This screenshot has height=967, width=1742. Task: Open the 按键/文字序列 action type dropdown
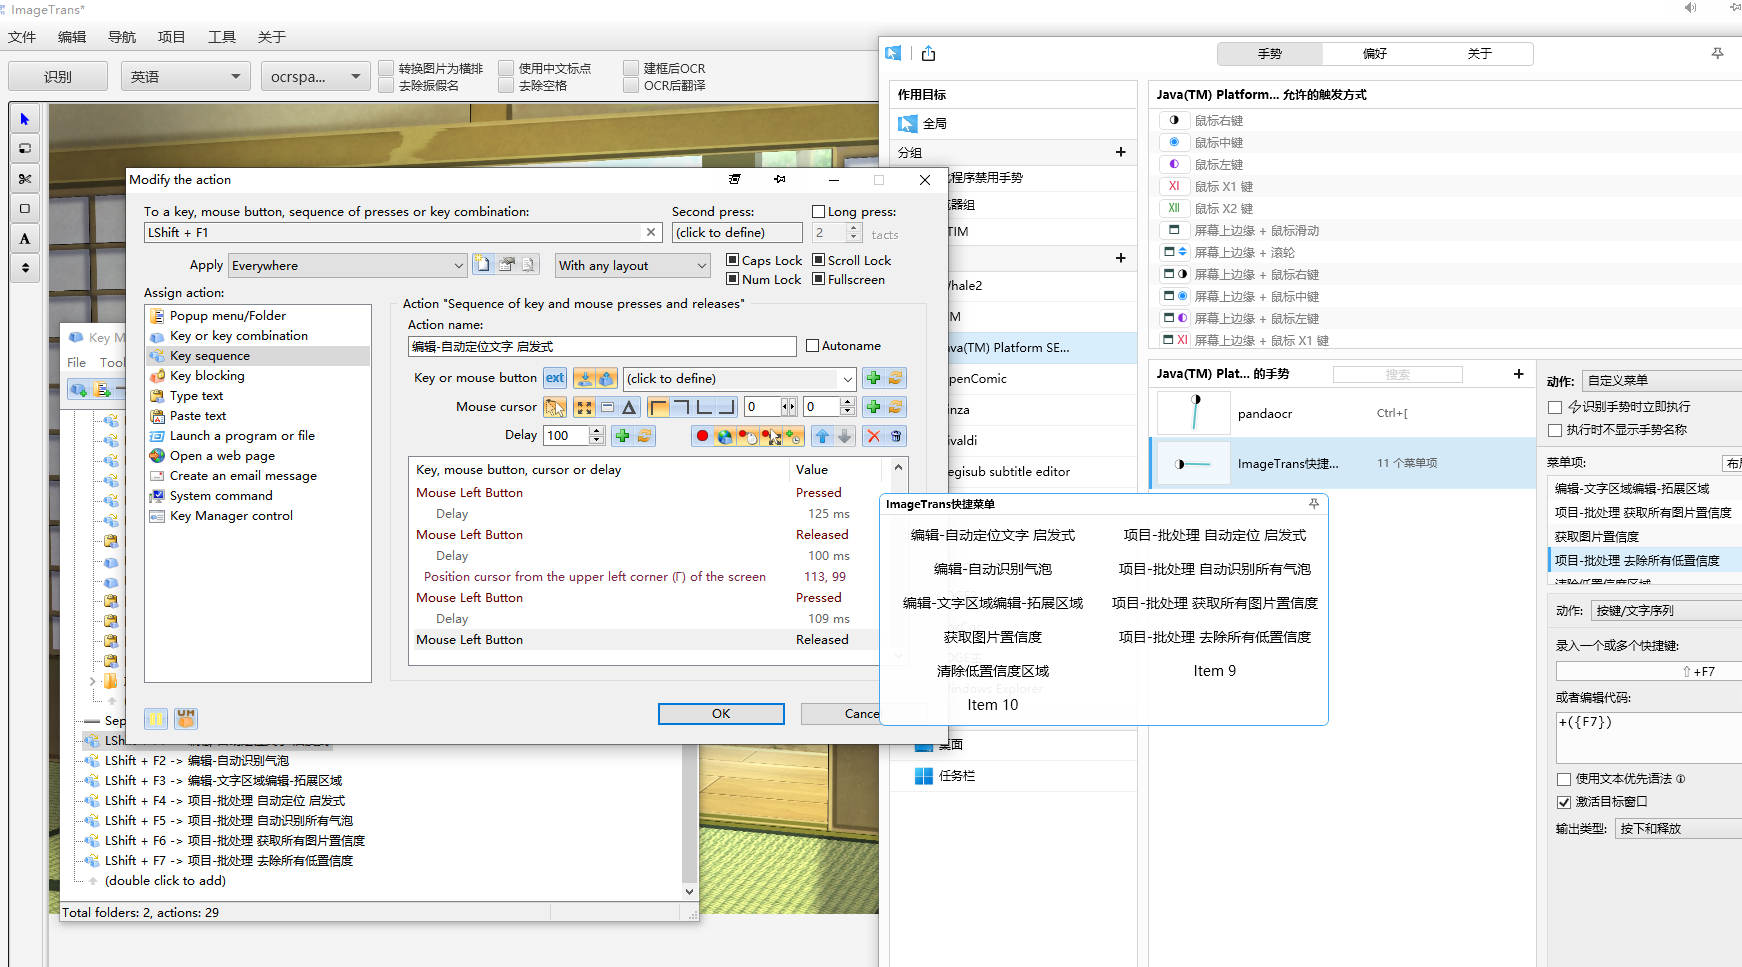[1666, 610]
